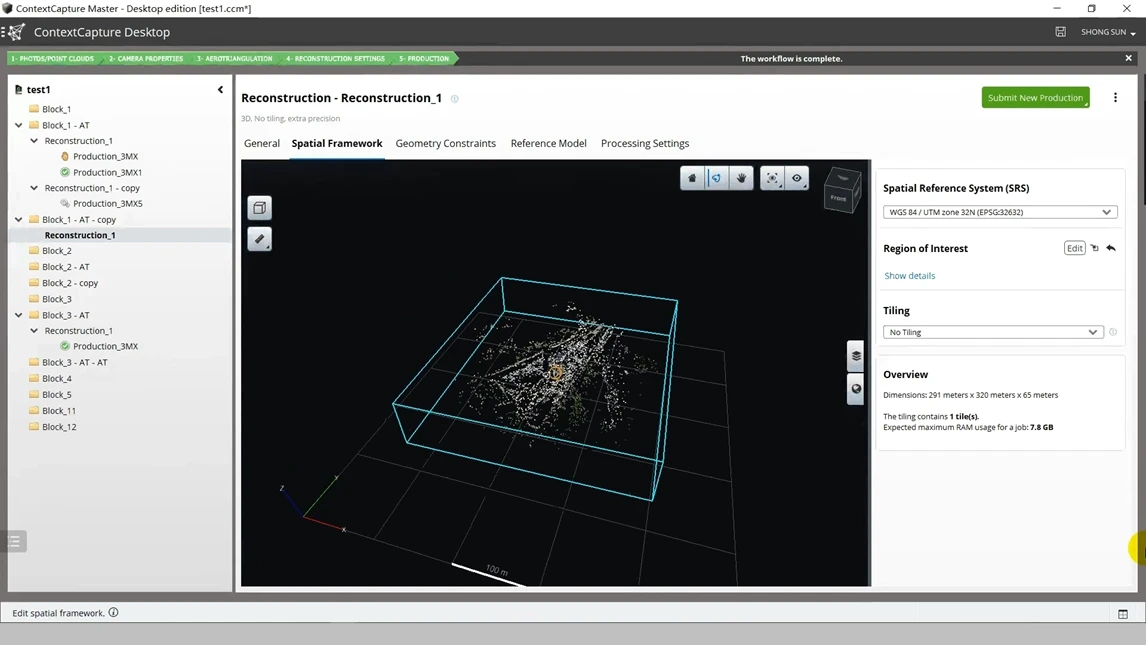Image resolution: width=1146 pixels, height=645 pixels.
Task: Collapse the Block_3 - AT tree node
Action: pyautogui.click(x=19, y=316)
